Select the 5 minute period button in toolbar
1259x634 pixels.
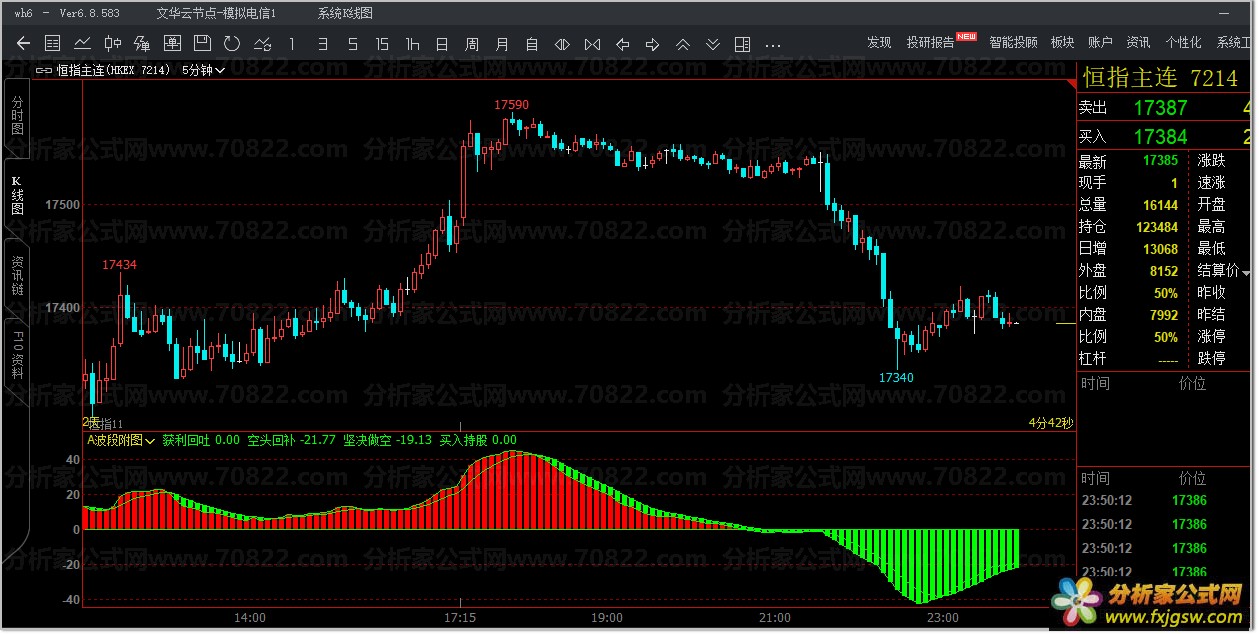pos(352,44)
